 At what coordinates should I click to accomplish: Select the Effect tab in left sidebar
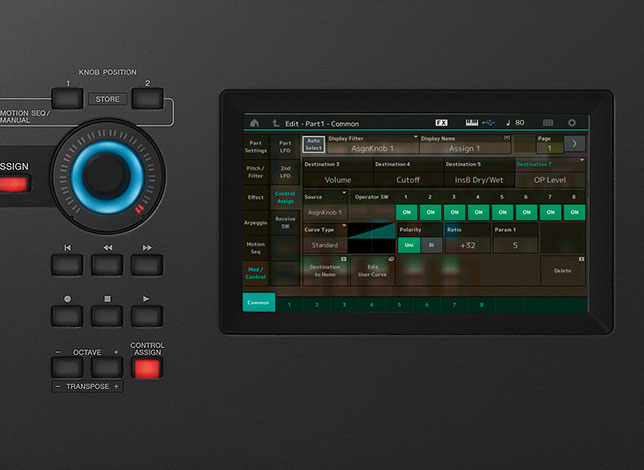(256, 197)
